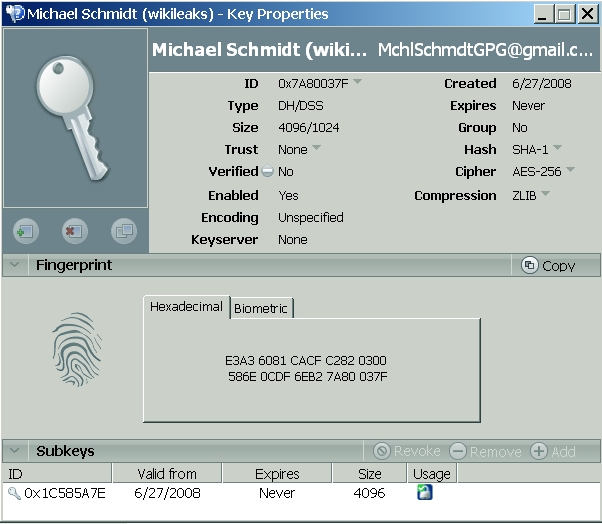602x524 pixels.
Task: Click the Group value No
Action: pos(520,127)
